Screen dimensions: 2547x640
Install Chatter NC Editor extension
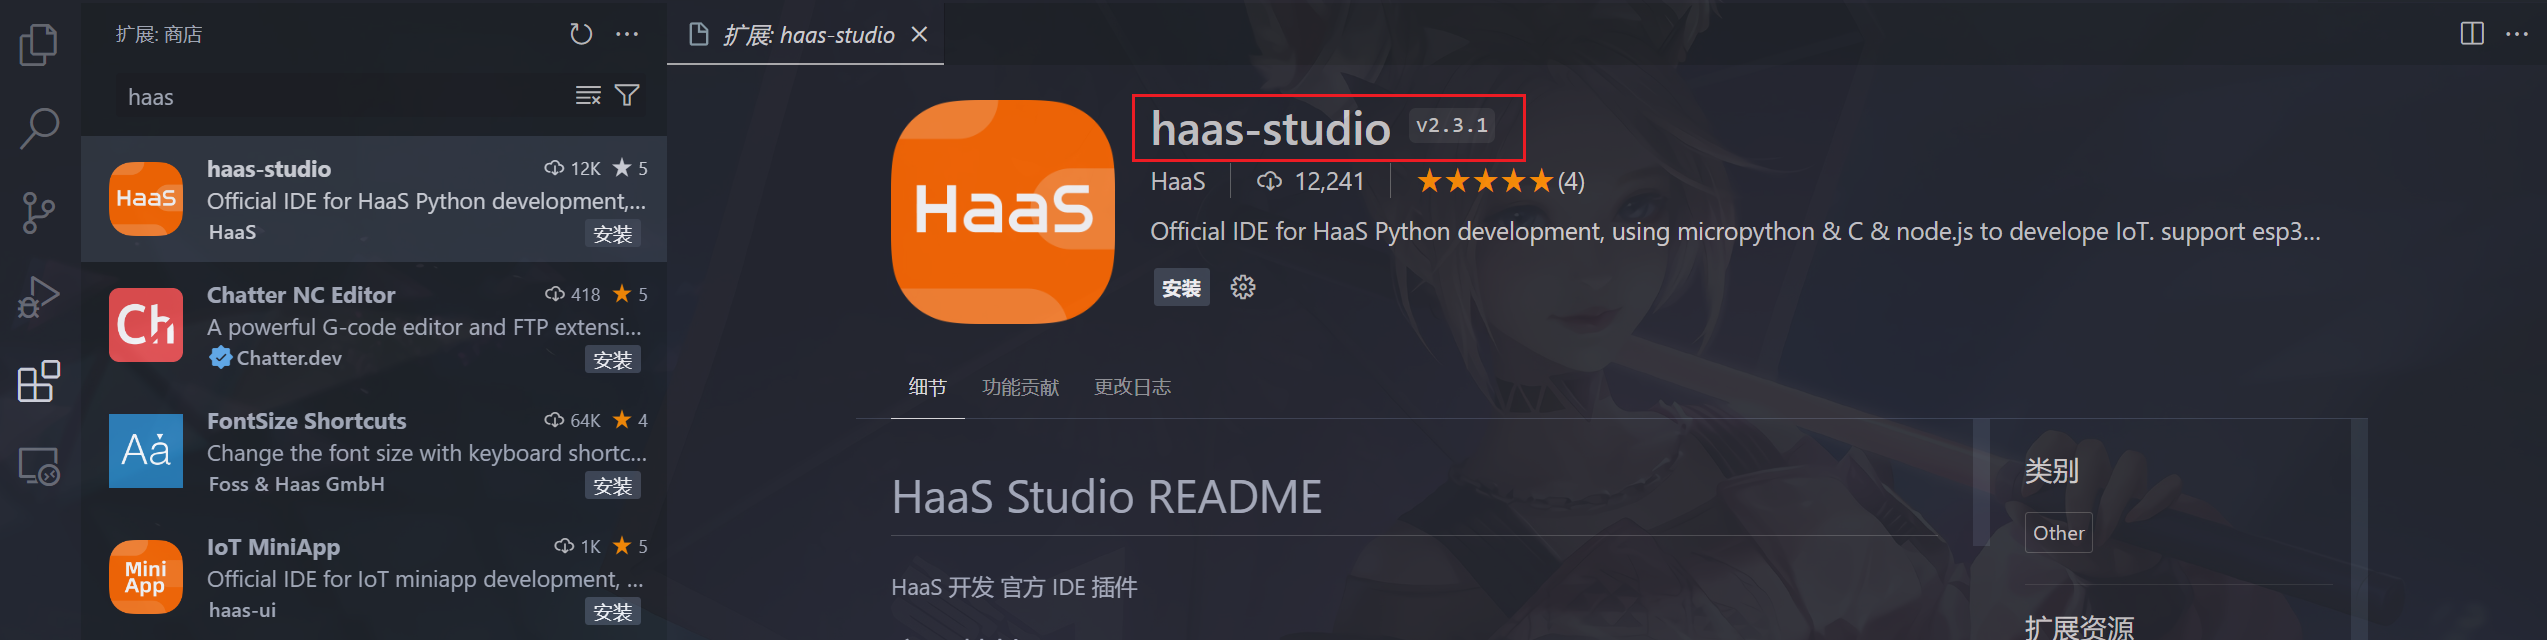612,360
